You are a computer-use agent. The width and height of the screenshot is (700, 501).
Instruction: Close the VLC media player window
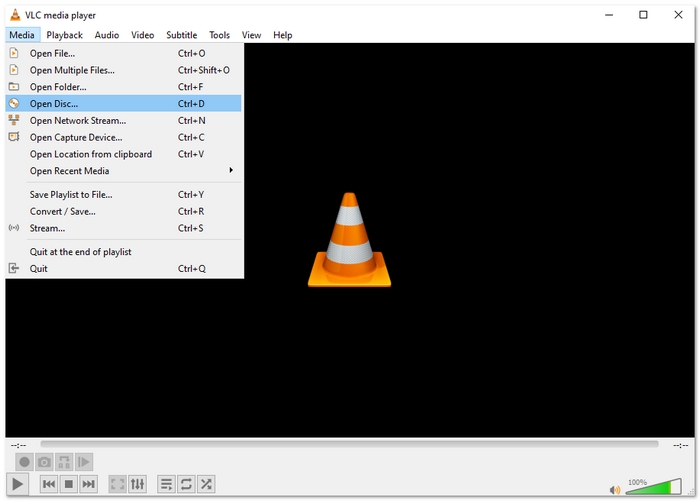(x=678, y=15)
